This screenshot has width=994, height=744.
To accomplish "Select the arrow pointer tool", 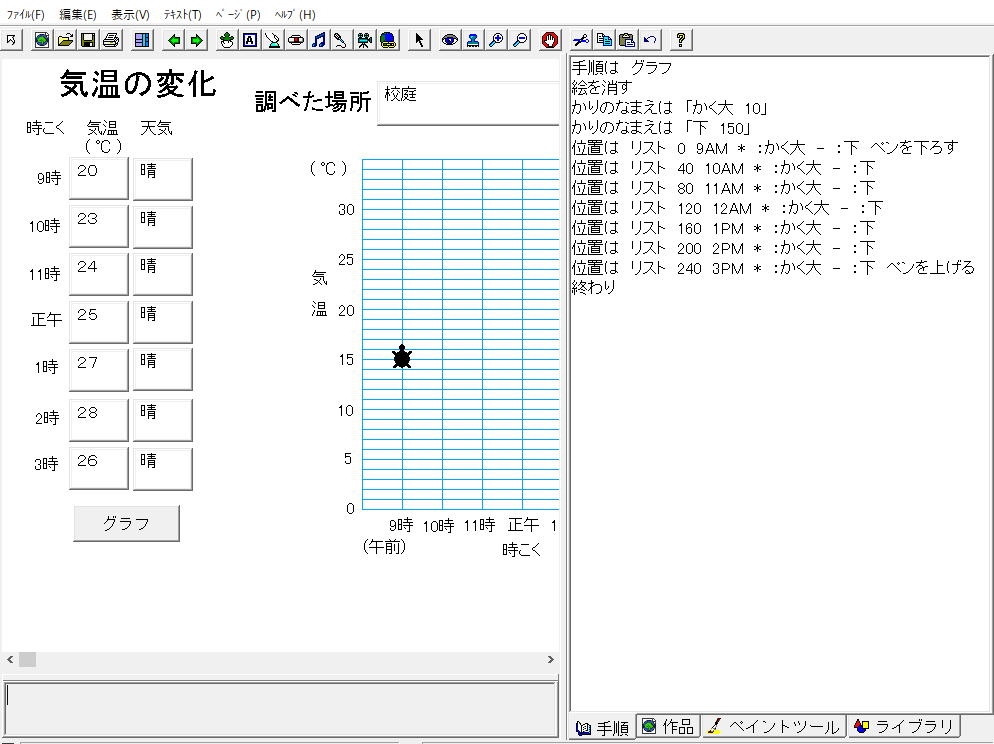I will click(419, 40).
